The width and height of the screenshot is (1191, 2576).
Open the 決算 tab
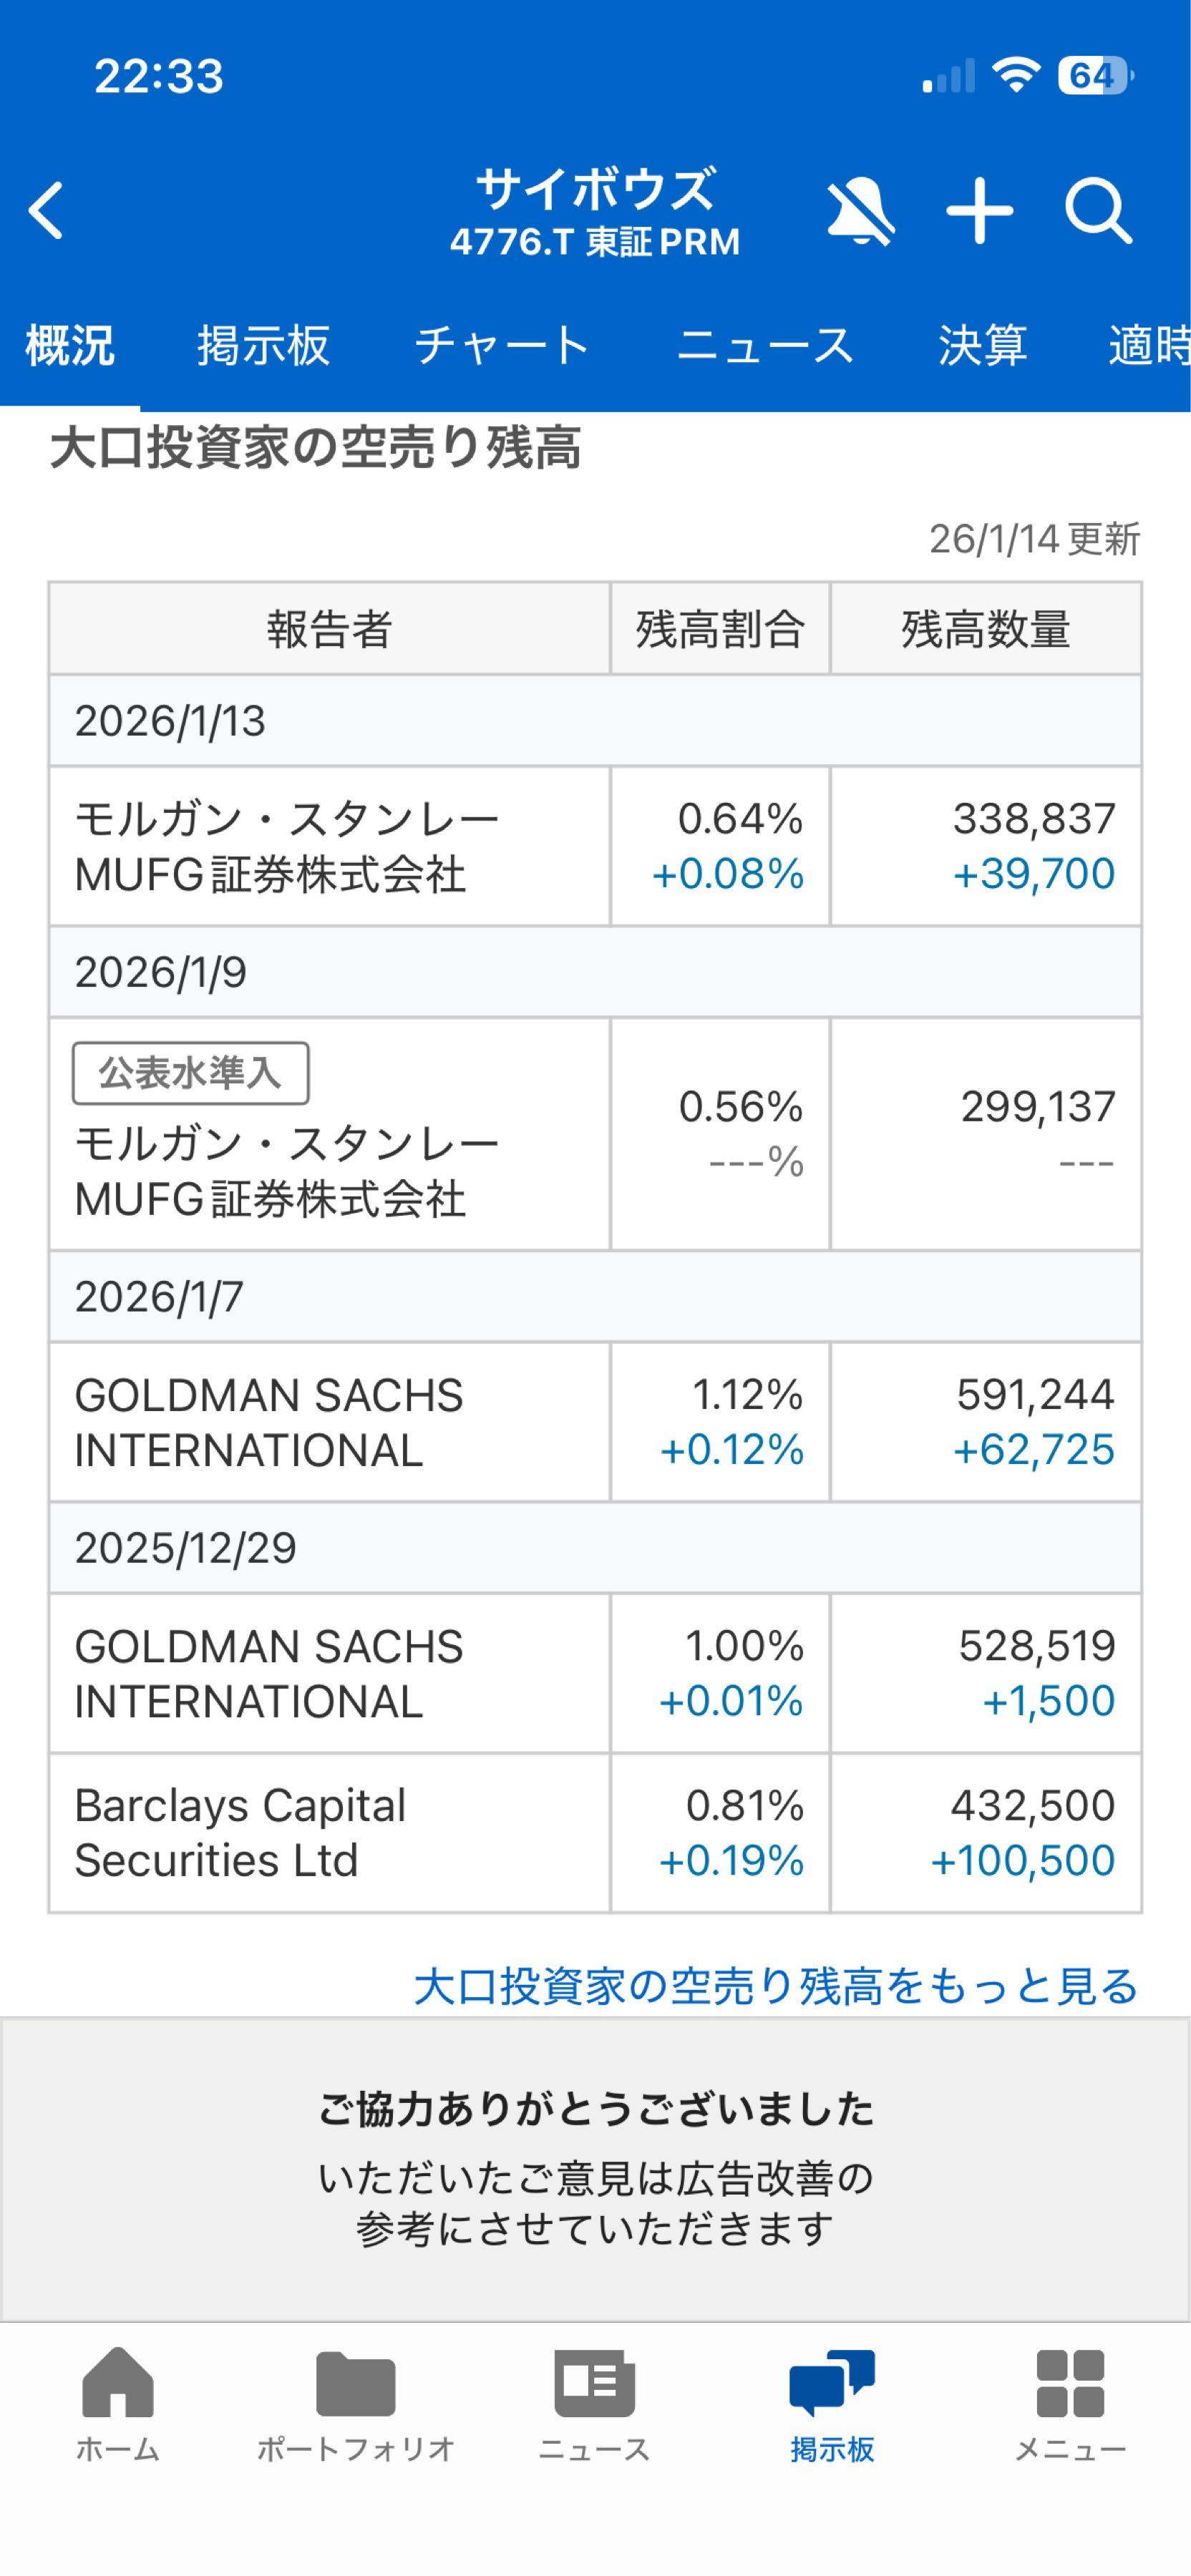pos(982,346)
